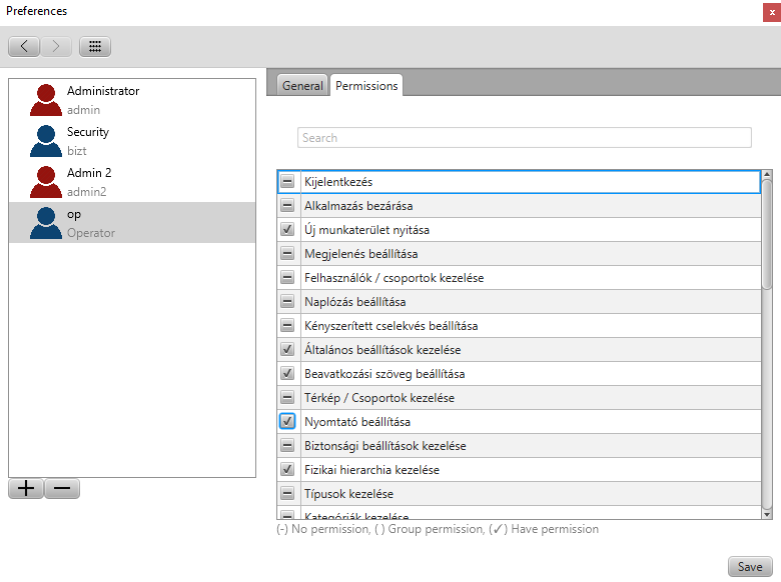Open the grid view toolbar button
Image resolution: width=781 pixels, height=582 pixels.
(95, 46)
